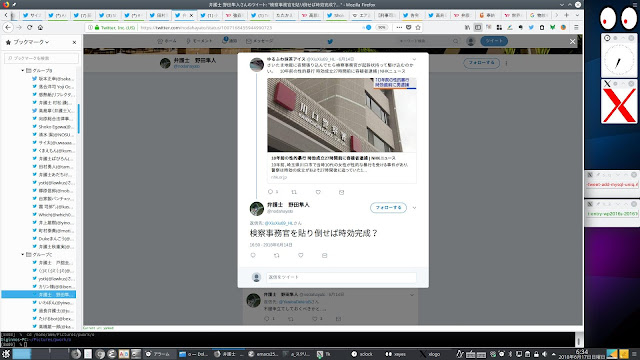
Task: Reply to the first tweet
Action: point(270,192)
